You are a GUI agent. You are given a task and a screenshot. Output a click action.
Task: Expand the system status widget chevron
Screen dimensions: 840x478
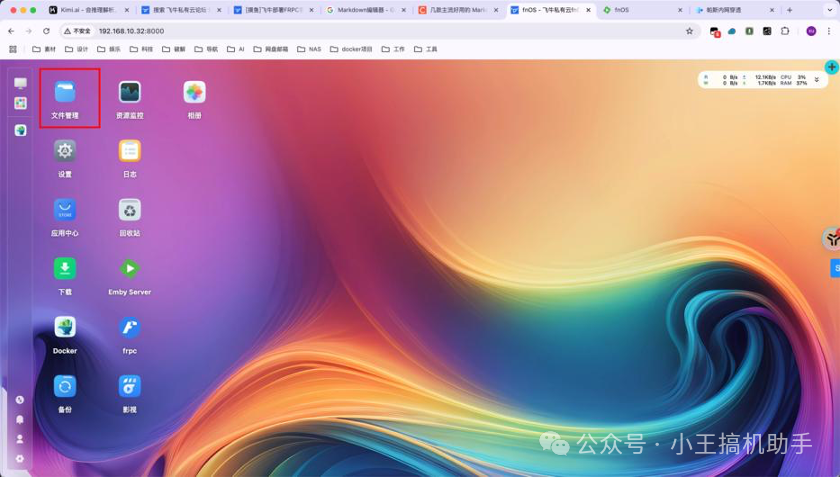pos(817,80)
